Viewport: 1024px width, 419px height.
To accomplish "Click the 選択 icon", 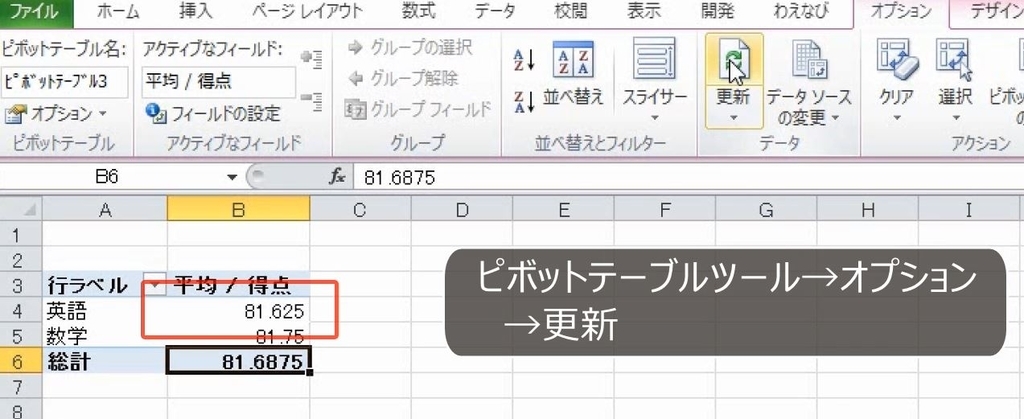I will [955, 60].
